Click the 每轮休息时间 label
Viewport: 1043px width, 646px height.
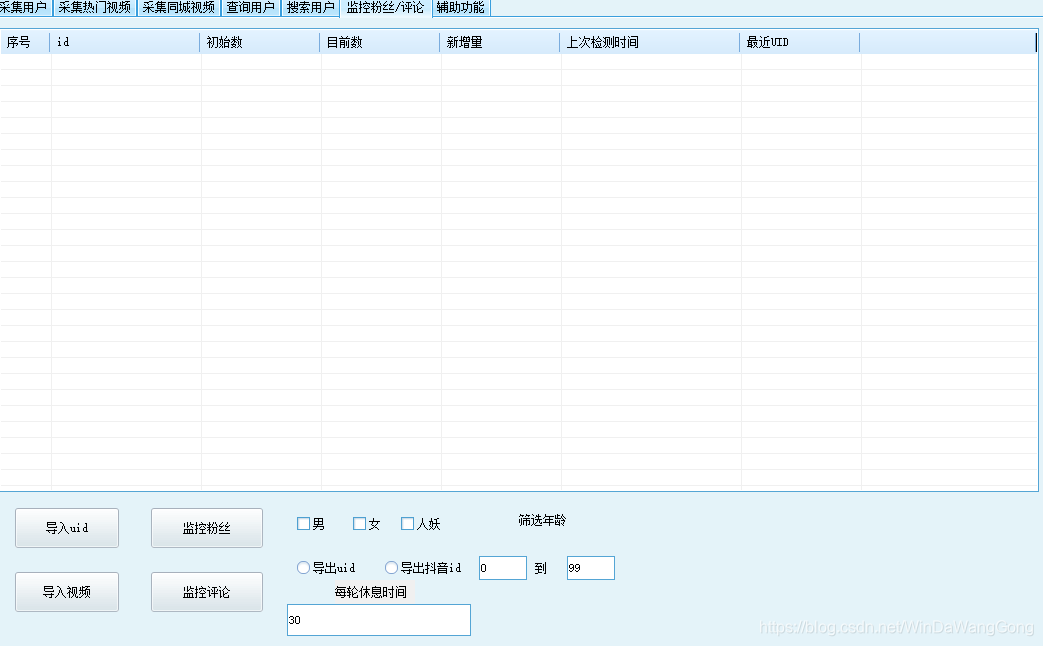point(371,592)
